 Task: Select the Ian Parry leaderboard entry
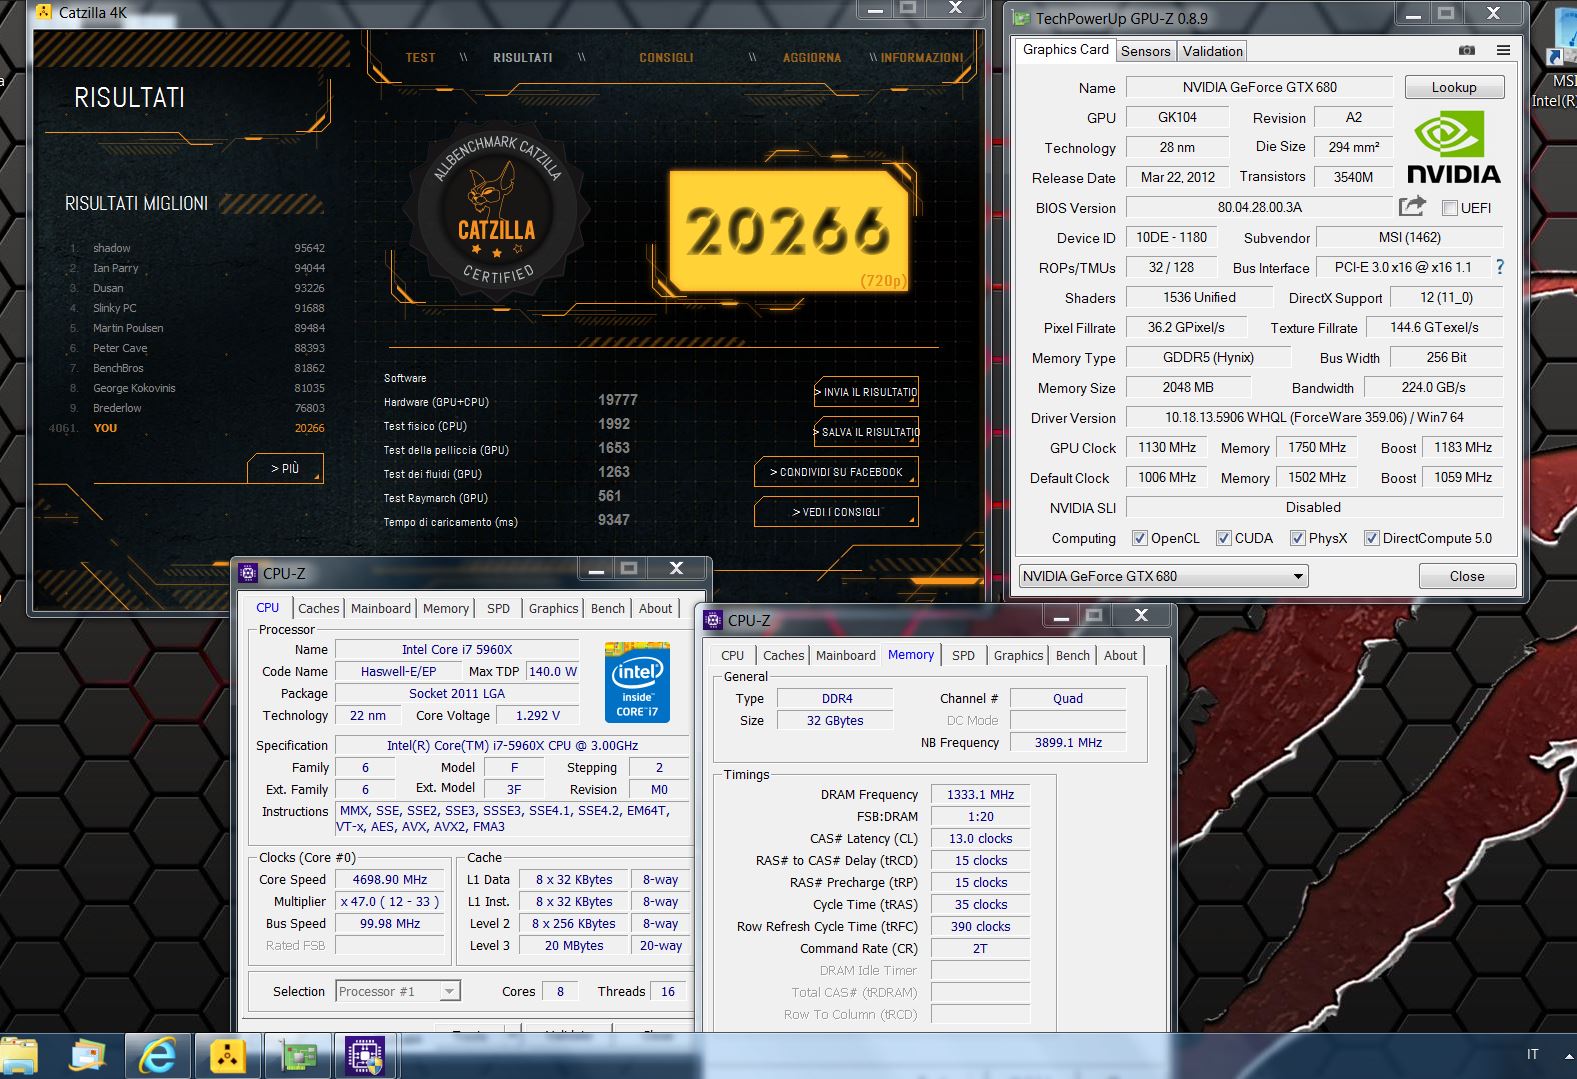pyautogui.click(x=197, y=268)
